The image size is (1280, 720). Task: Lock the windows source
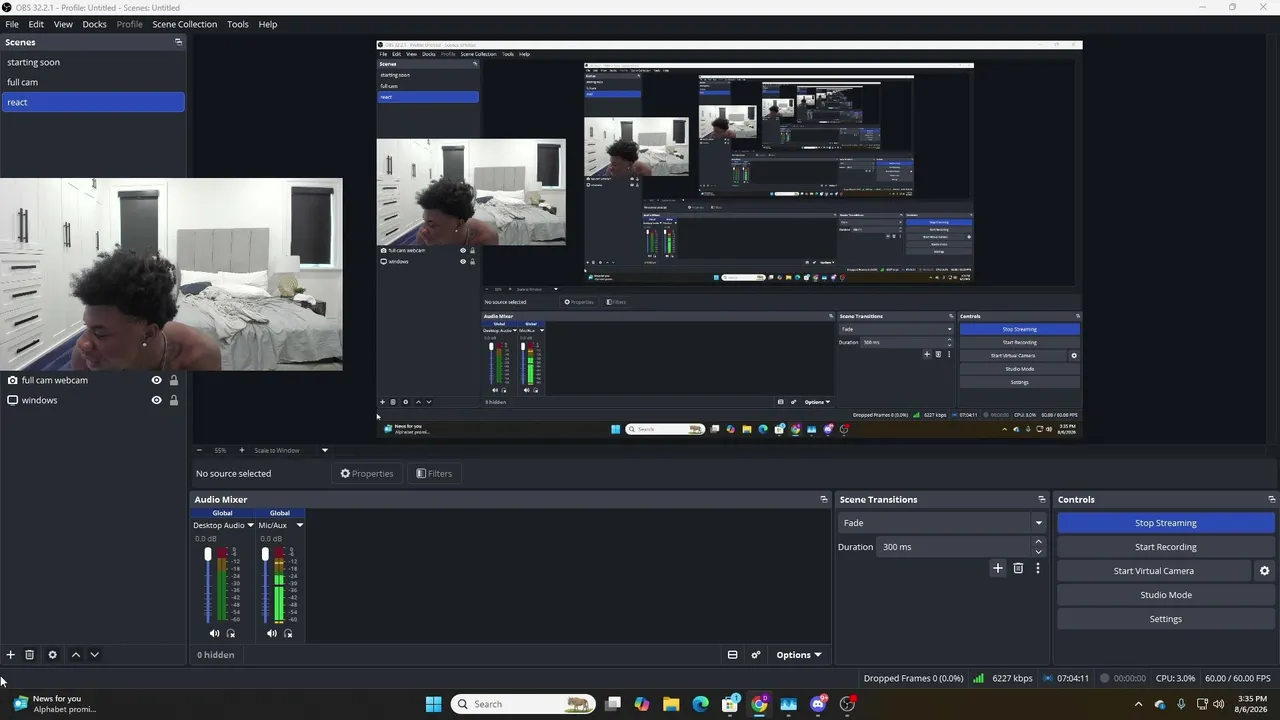174,400
